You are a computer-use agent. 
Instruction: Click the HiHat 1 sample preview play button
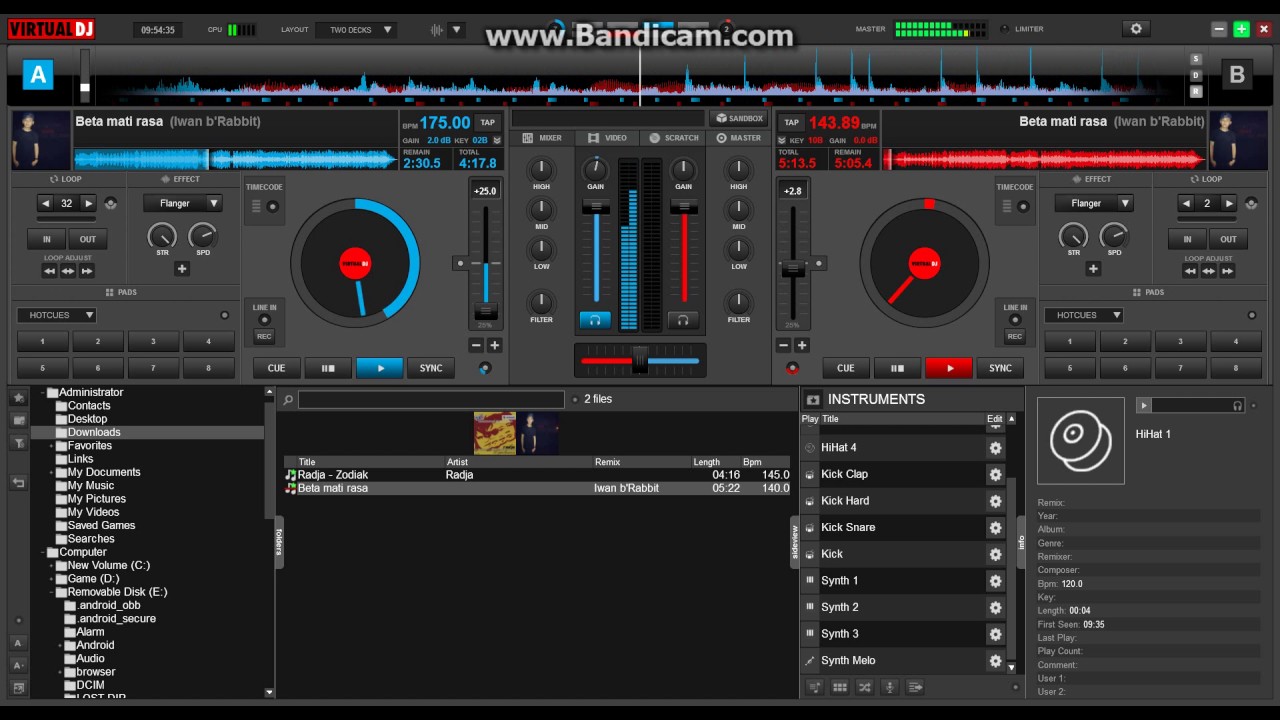[1145, 405]
